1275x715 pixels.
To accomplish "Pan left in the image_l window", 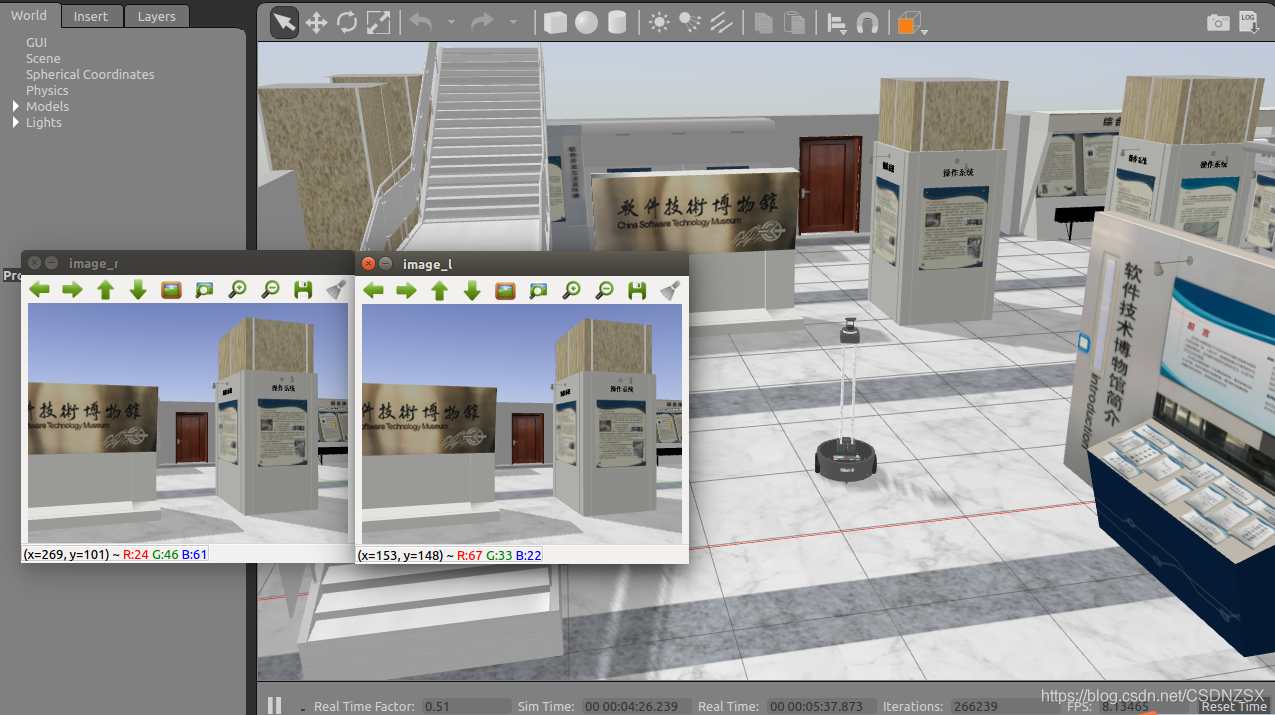I will 373,290.
